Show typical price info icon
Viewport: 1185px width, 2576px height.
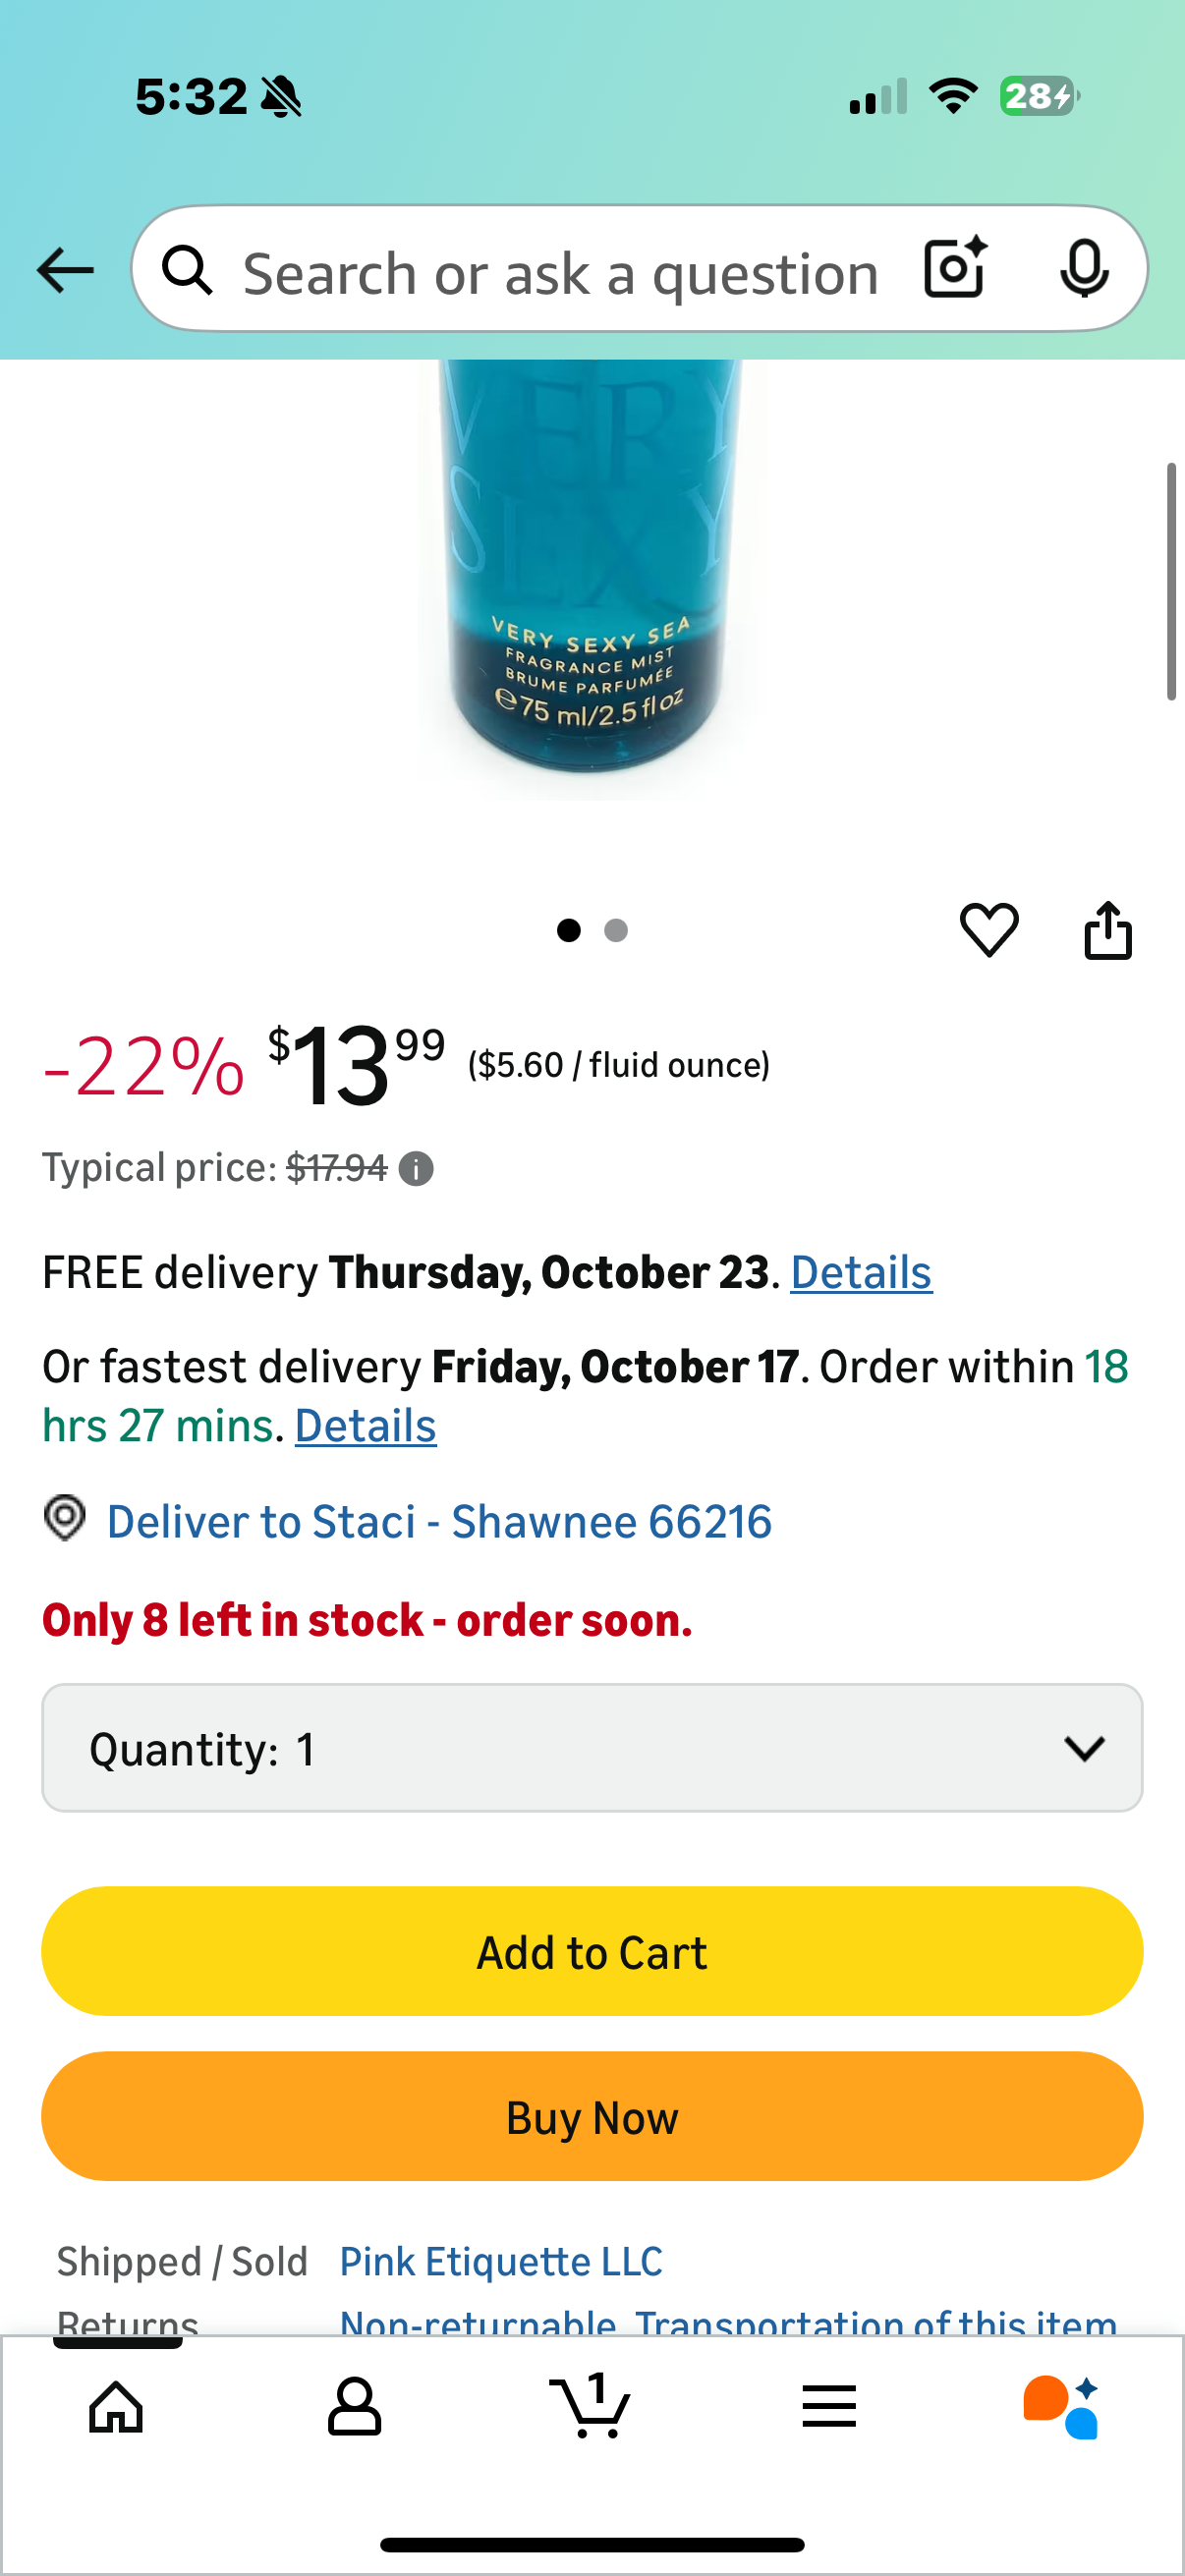416,1168
